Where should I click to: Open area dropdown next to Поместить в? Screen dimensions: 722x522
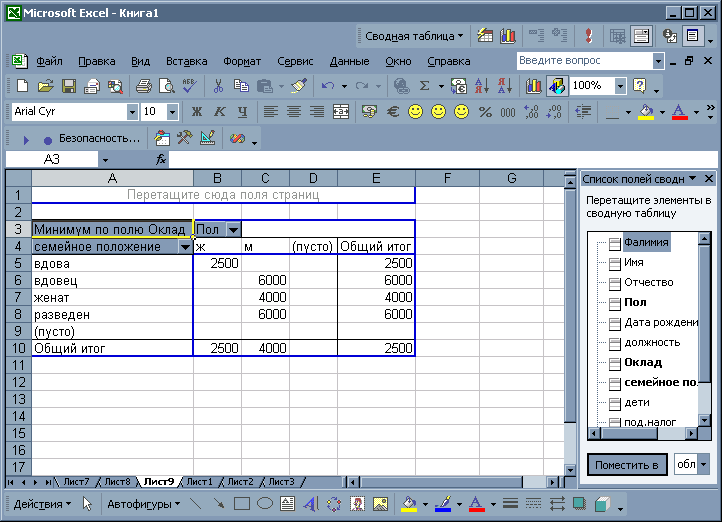pos(704,464)
